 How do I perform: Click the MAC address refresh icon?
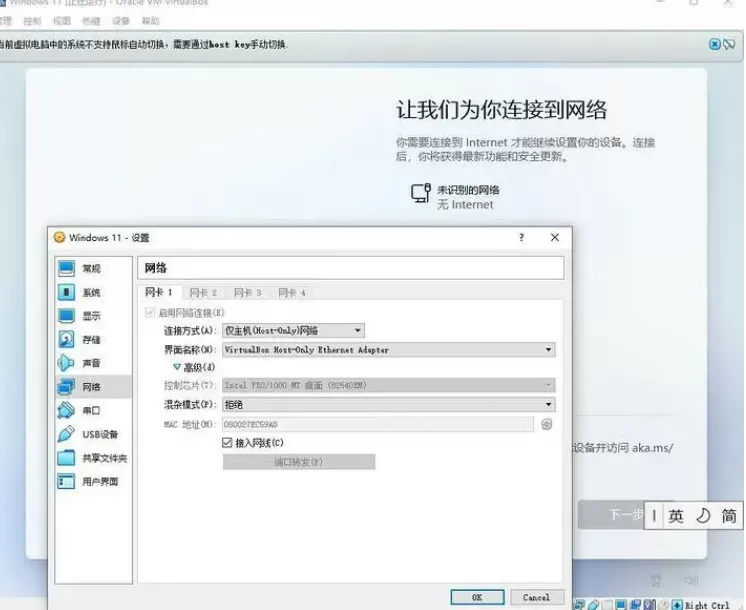pos(547,424)
